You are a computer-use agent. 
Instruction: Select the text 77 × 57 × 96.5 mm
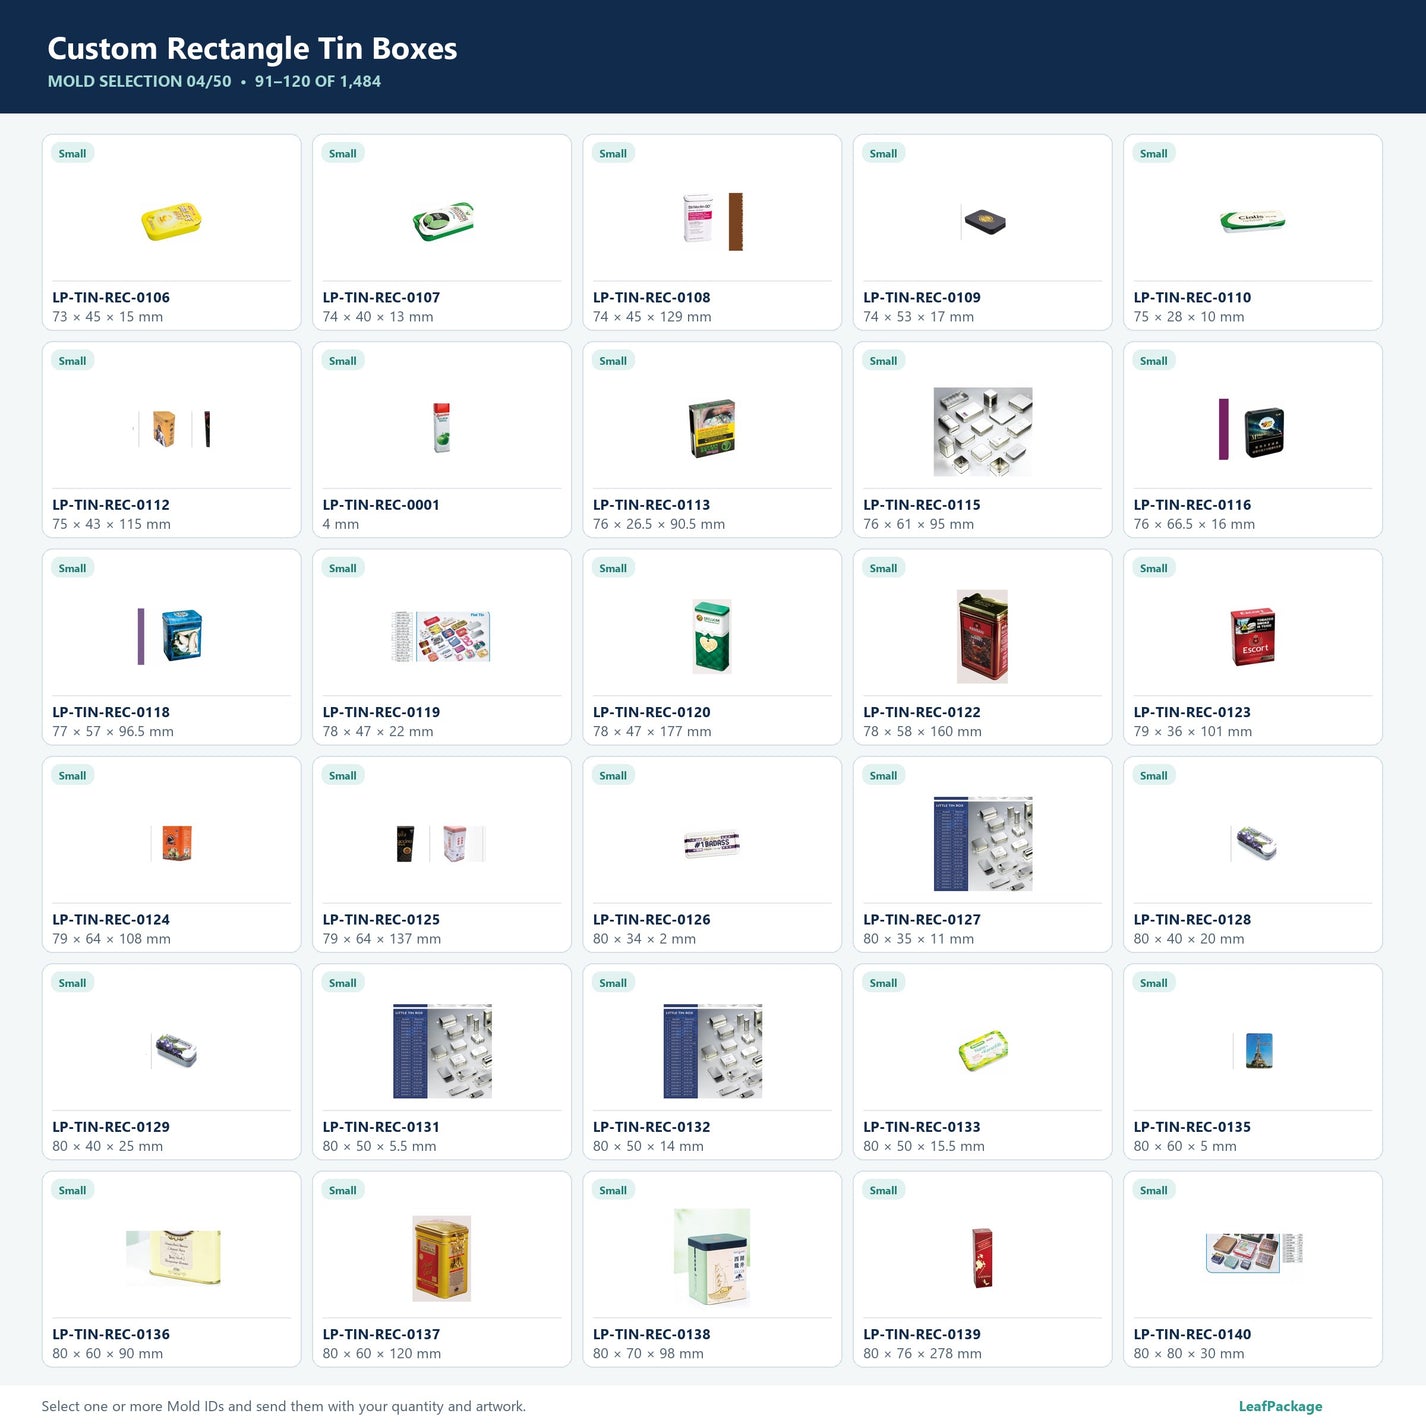113,731
